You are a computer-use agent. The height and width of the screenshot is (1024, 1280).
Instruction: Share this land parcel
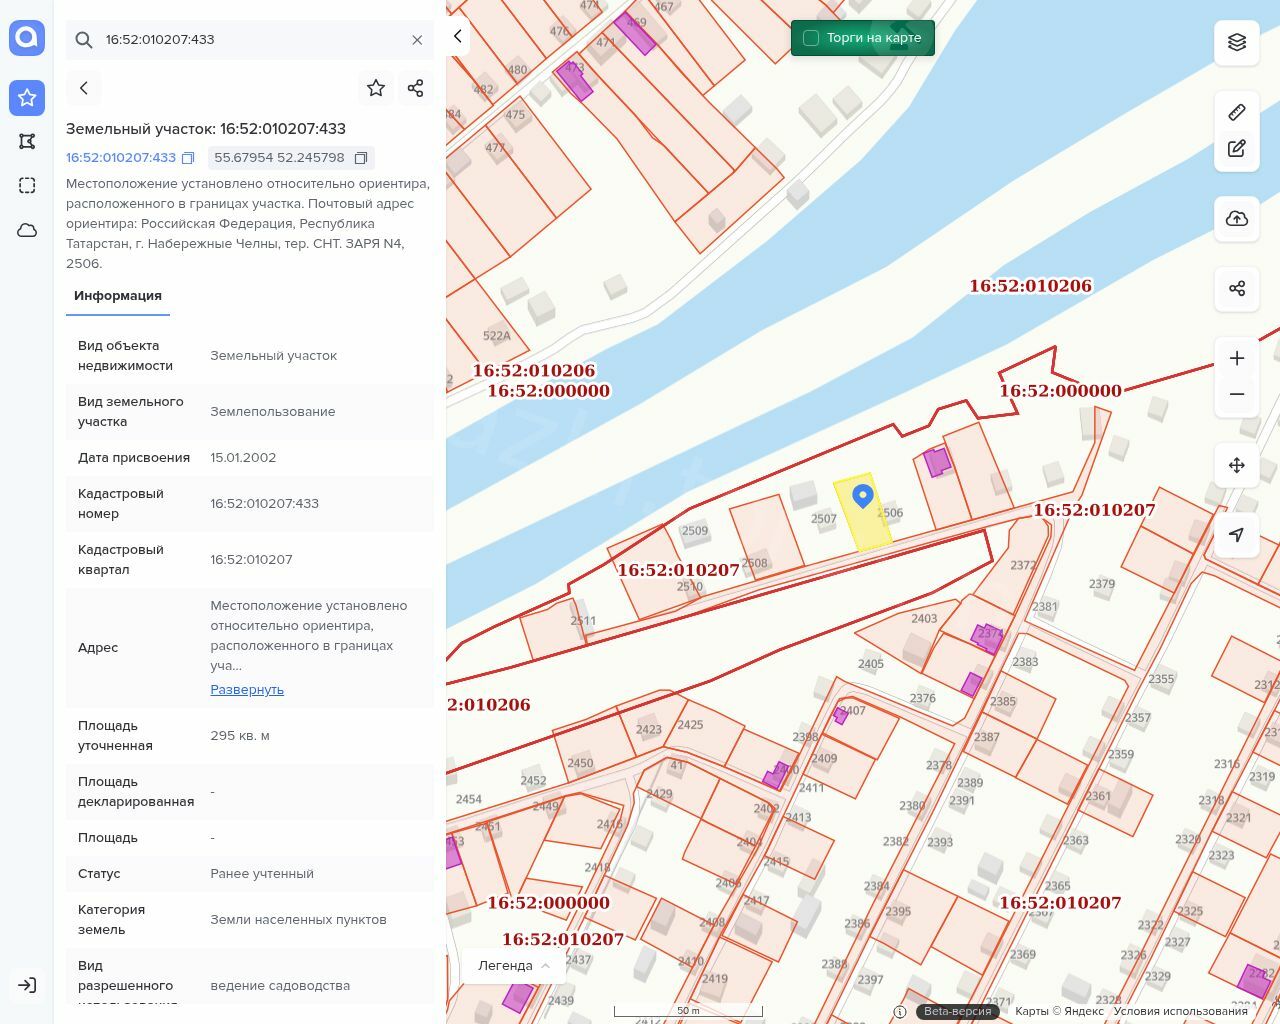(x=416, y=88)
